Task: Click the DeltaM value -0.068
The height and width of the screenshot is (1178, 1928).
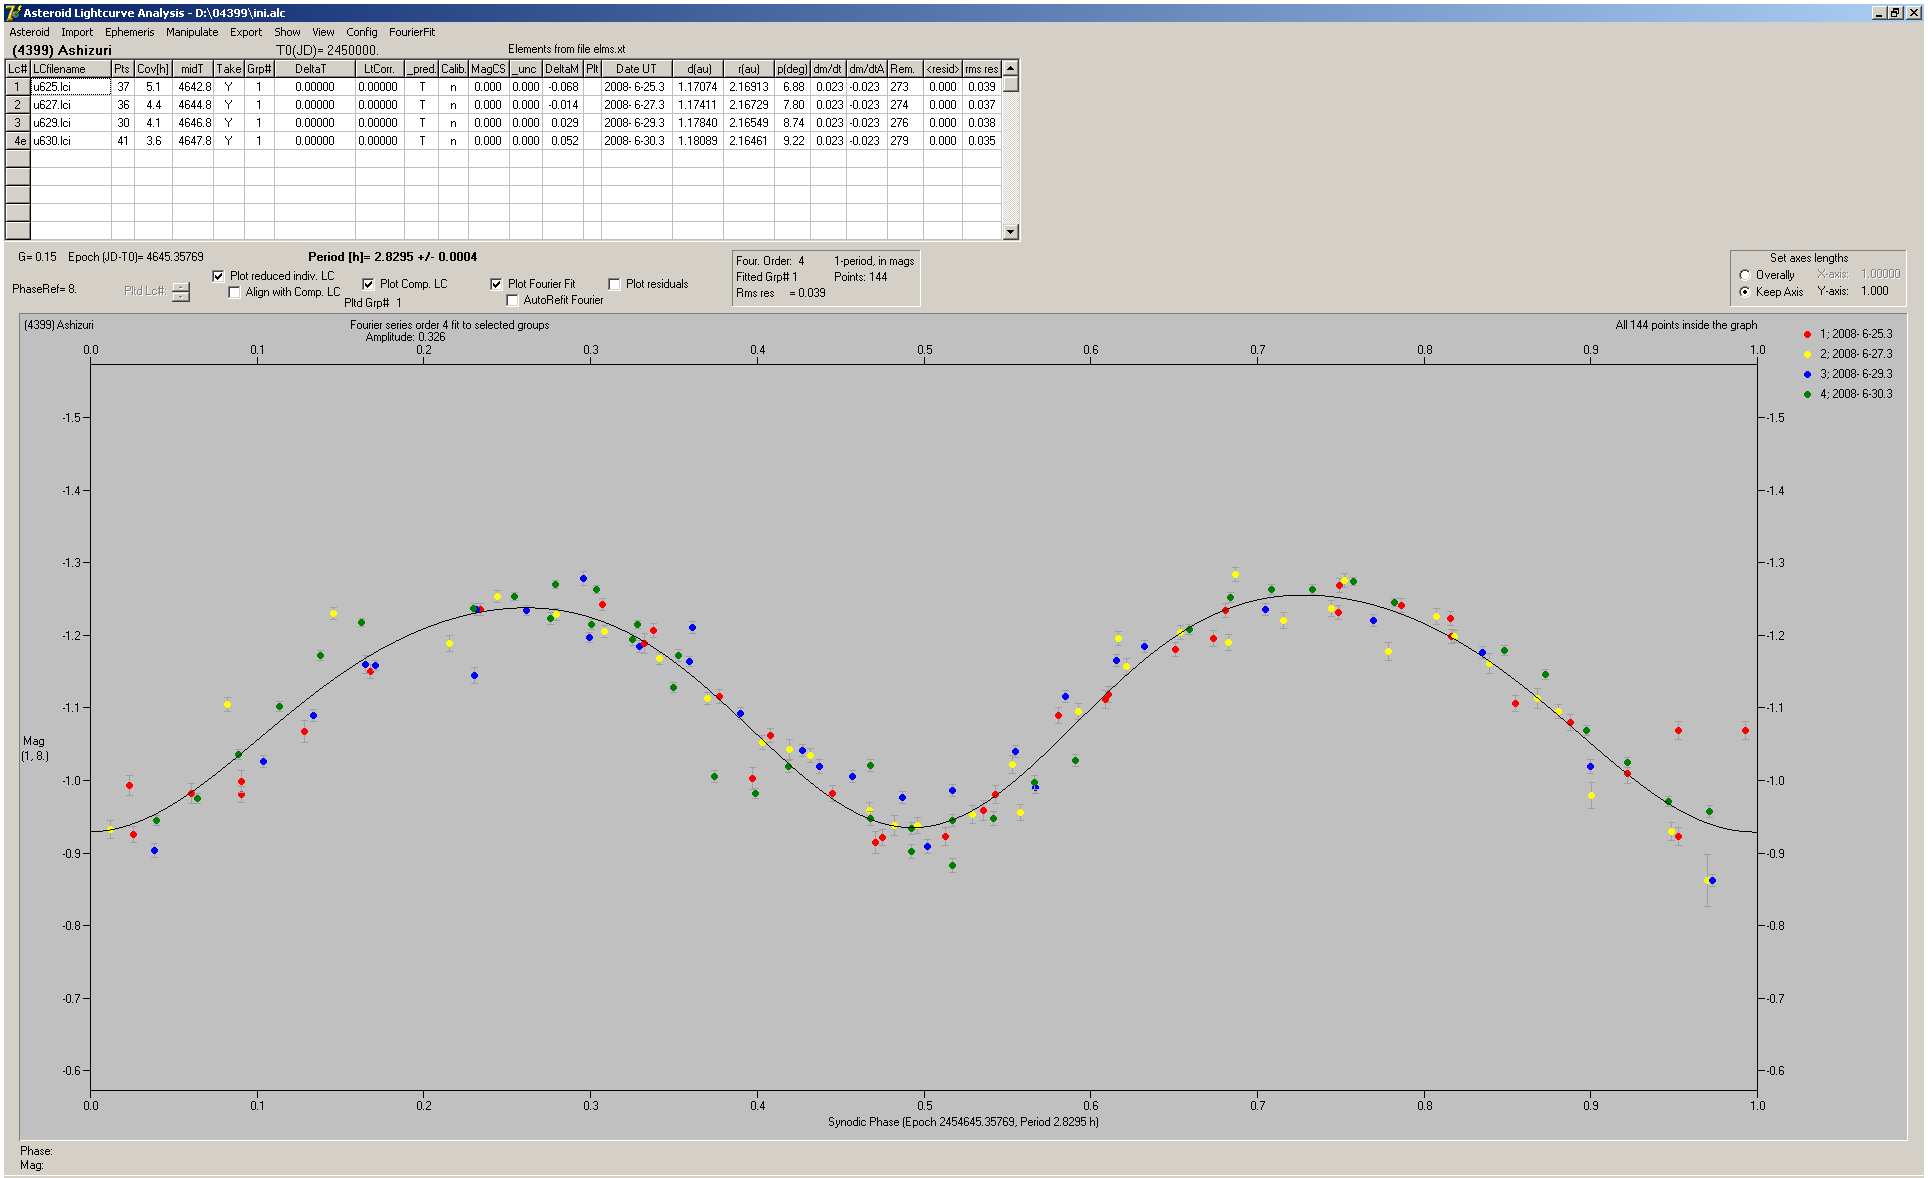Action: pyautogui.click(x=562, y=87)
